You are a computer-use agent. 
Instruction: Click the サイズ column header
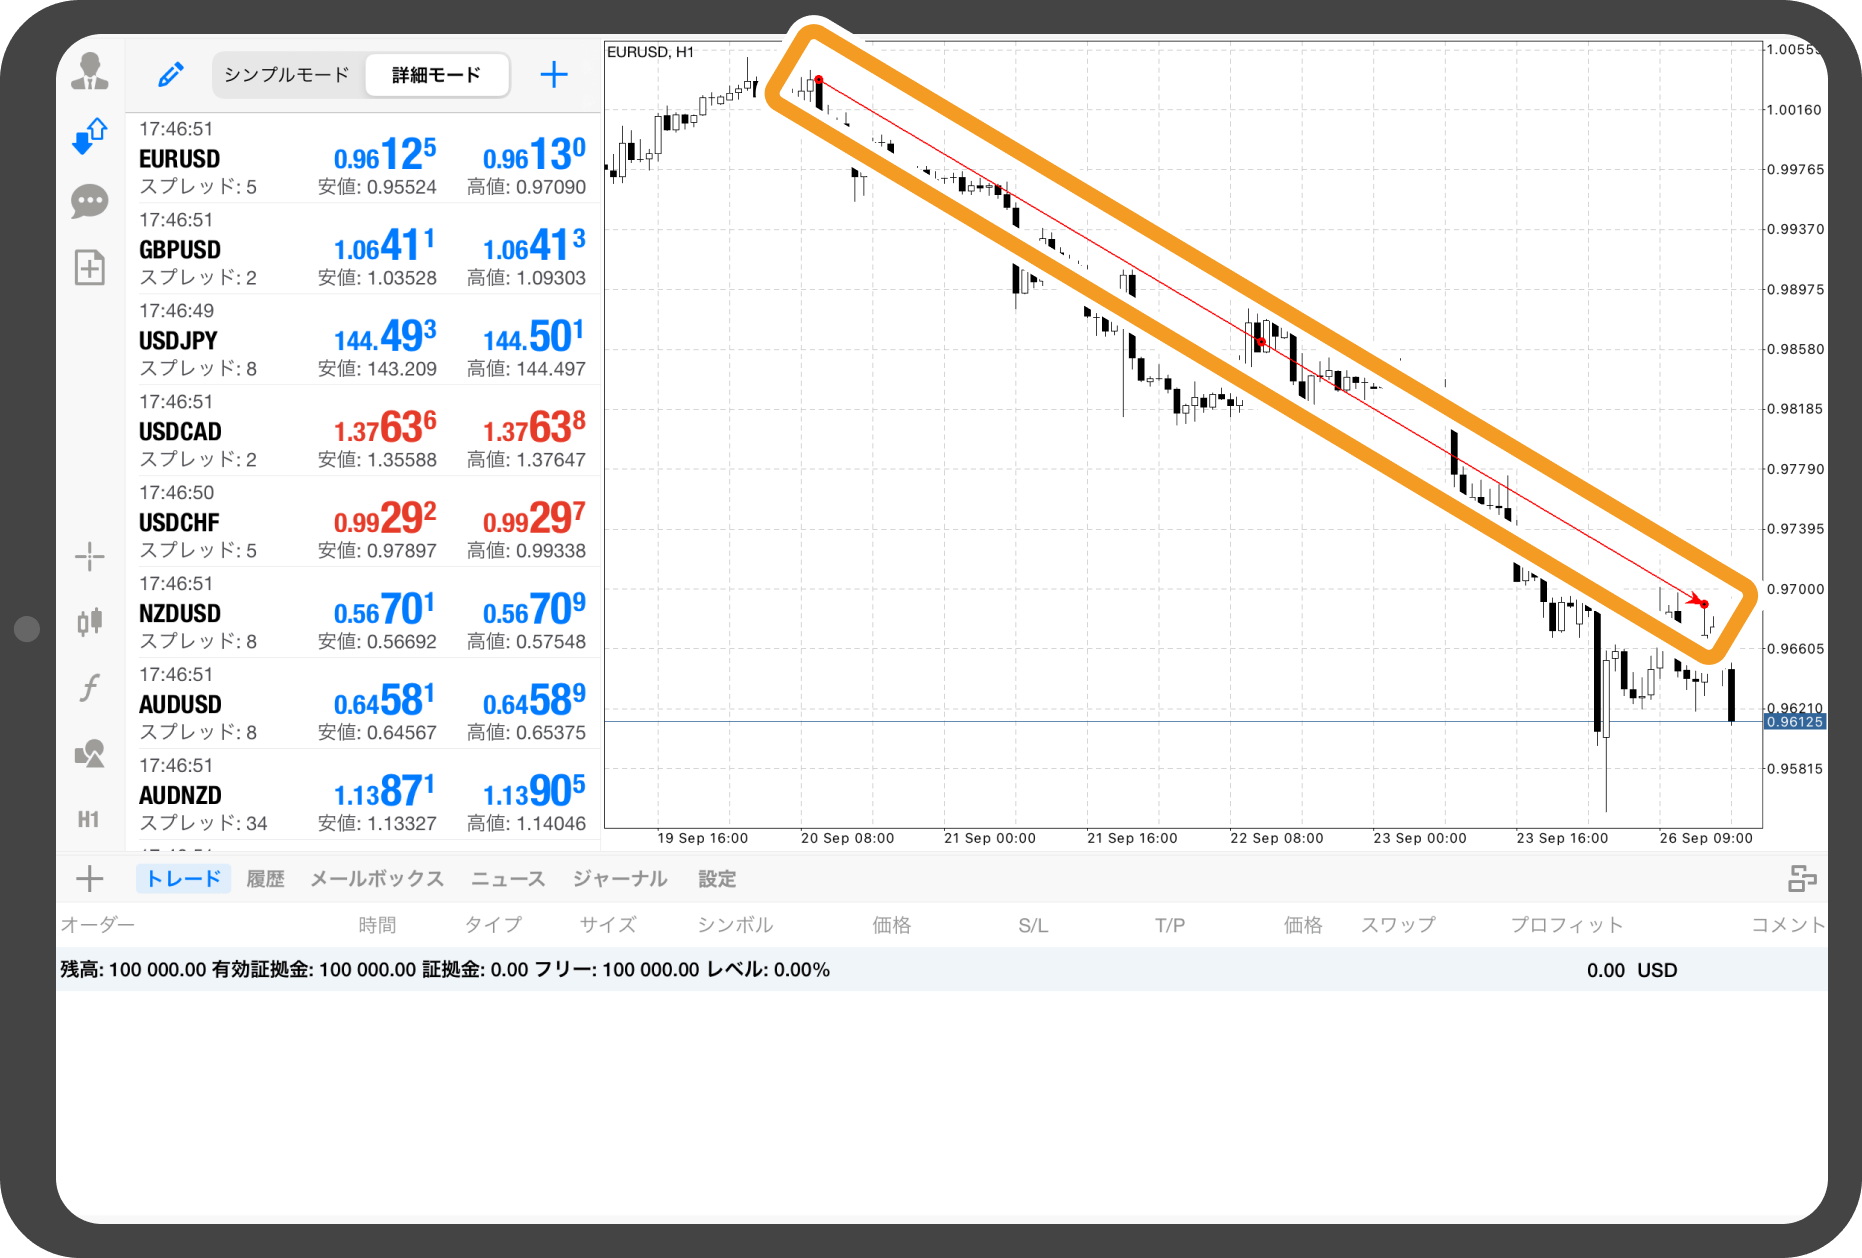(x=608, y=925)
